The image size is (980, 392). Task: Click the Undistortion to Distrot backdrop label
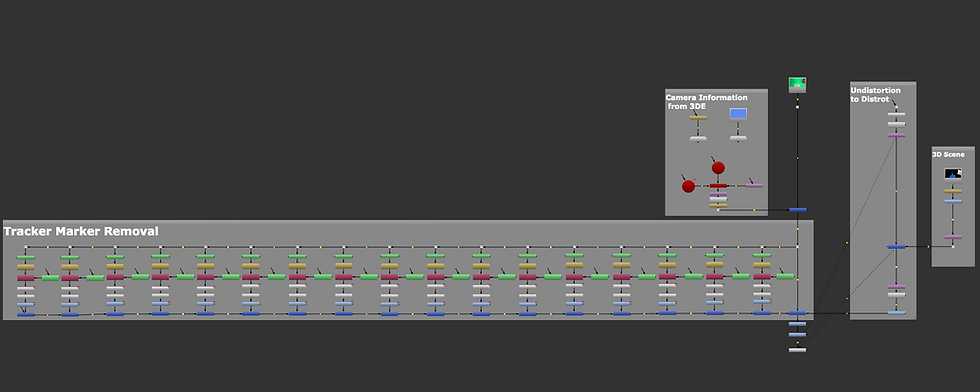tap(875, 95)
